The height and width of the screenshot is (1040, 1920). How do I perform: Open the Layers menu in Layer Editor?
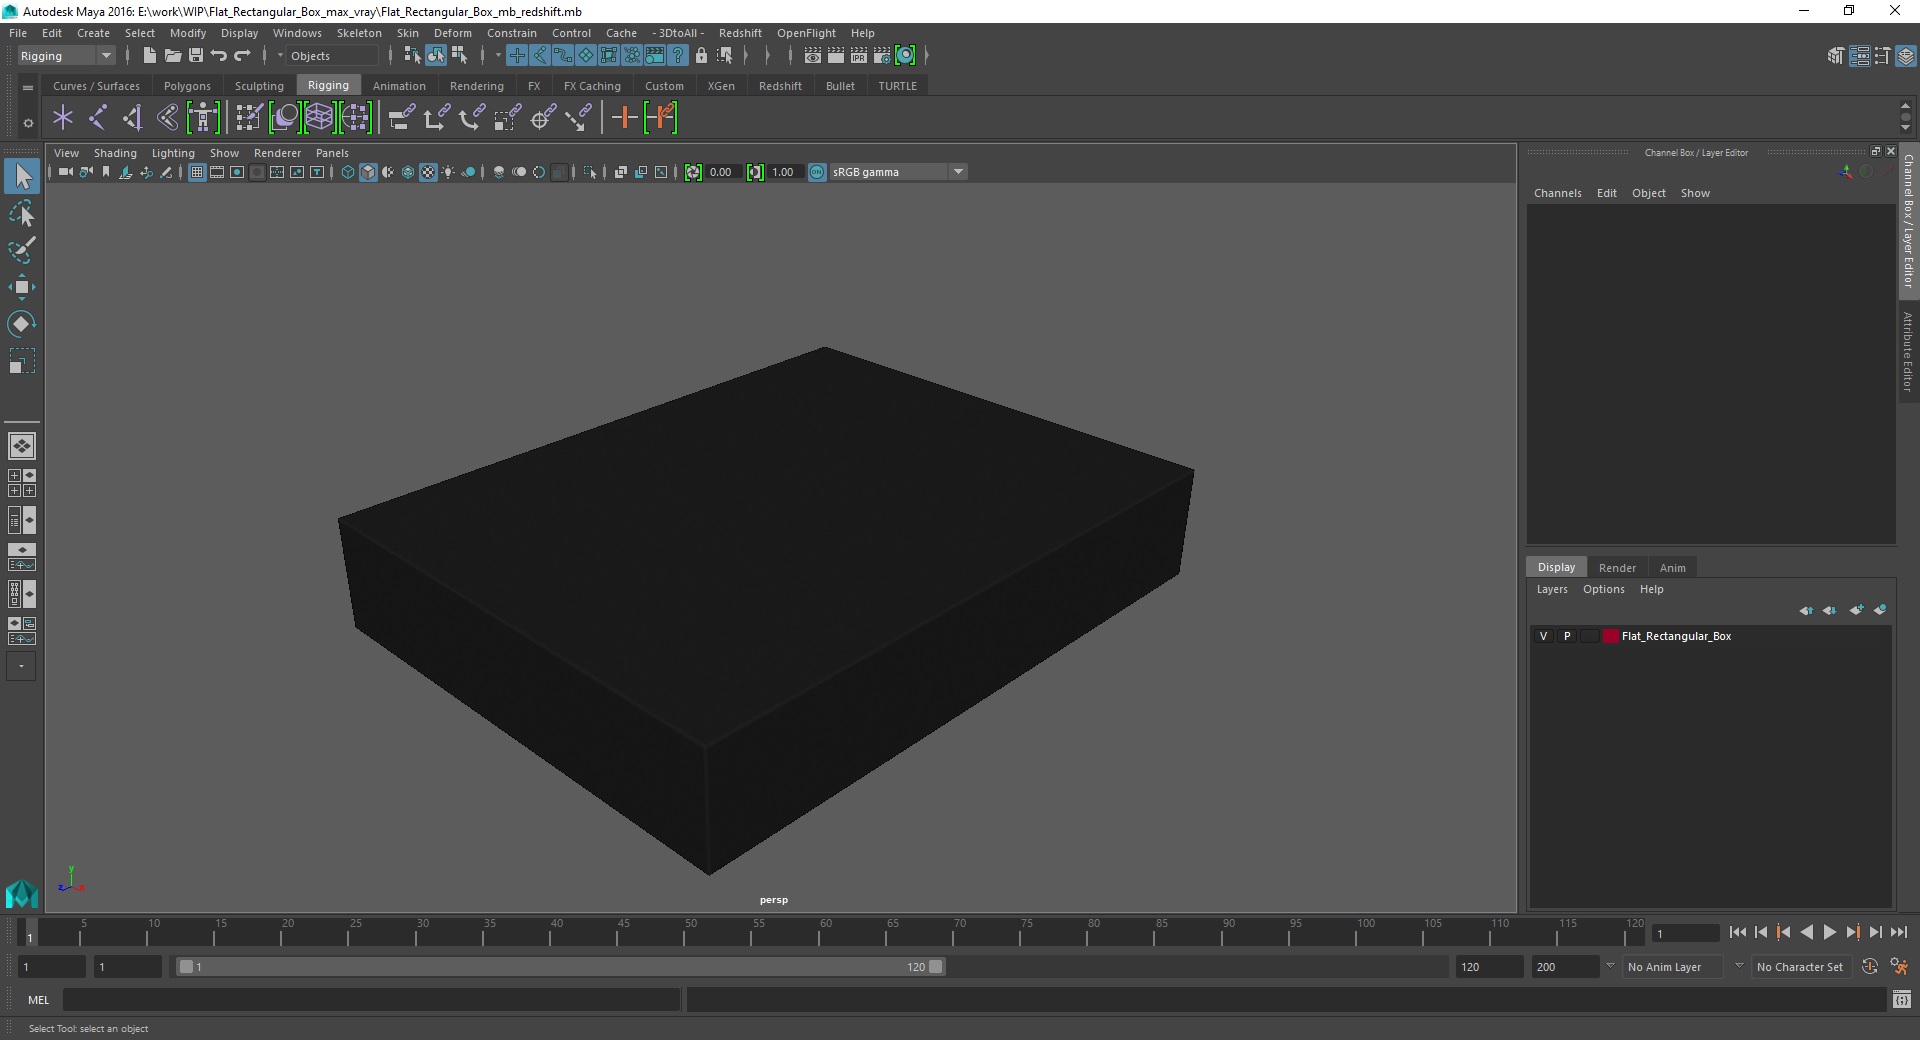[1552, 589]
